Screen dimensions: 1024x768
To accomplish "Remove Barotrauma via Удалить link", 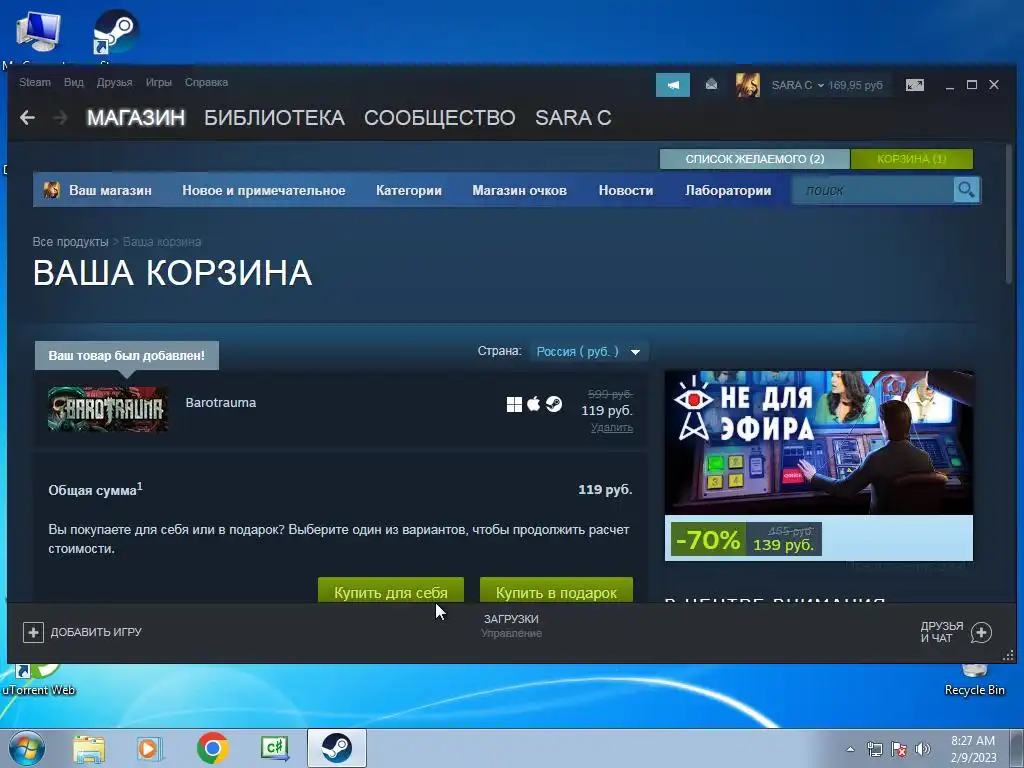I will (612, 428).
